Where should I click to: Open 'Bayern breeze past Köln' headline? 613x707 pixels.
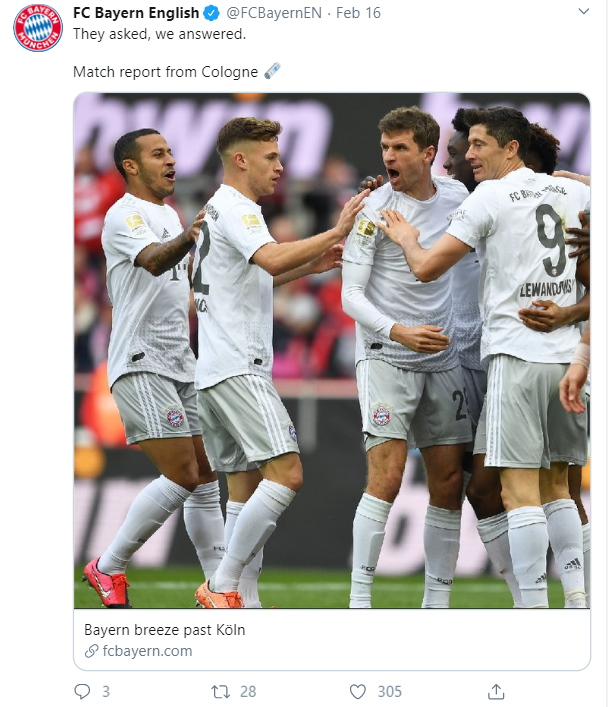click(x=165, y=629)
